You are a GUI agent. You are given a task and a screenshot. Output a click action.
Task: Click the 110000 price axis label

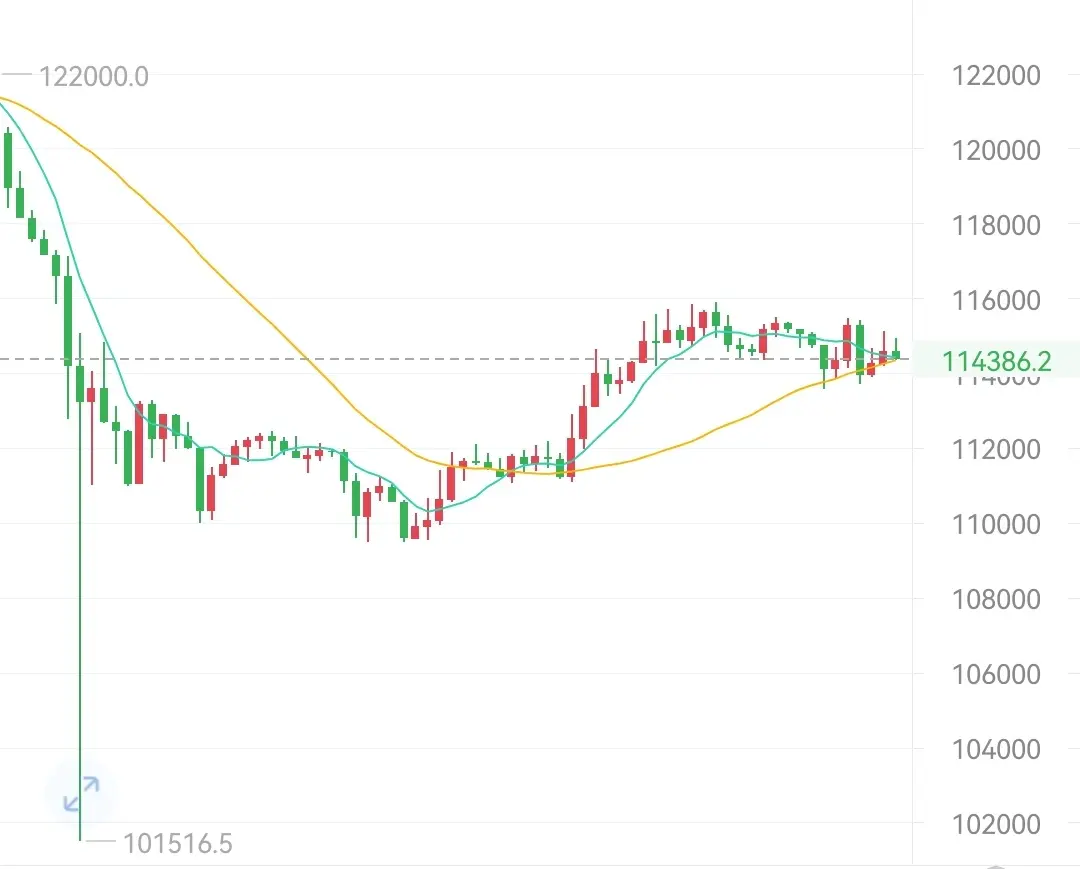996,524
